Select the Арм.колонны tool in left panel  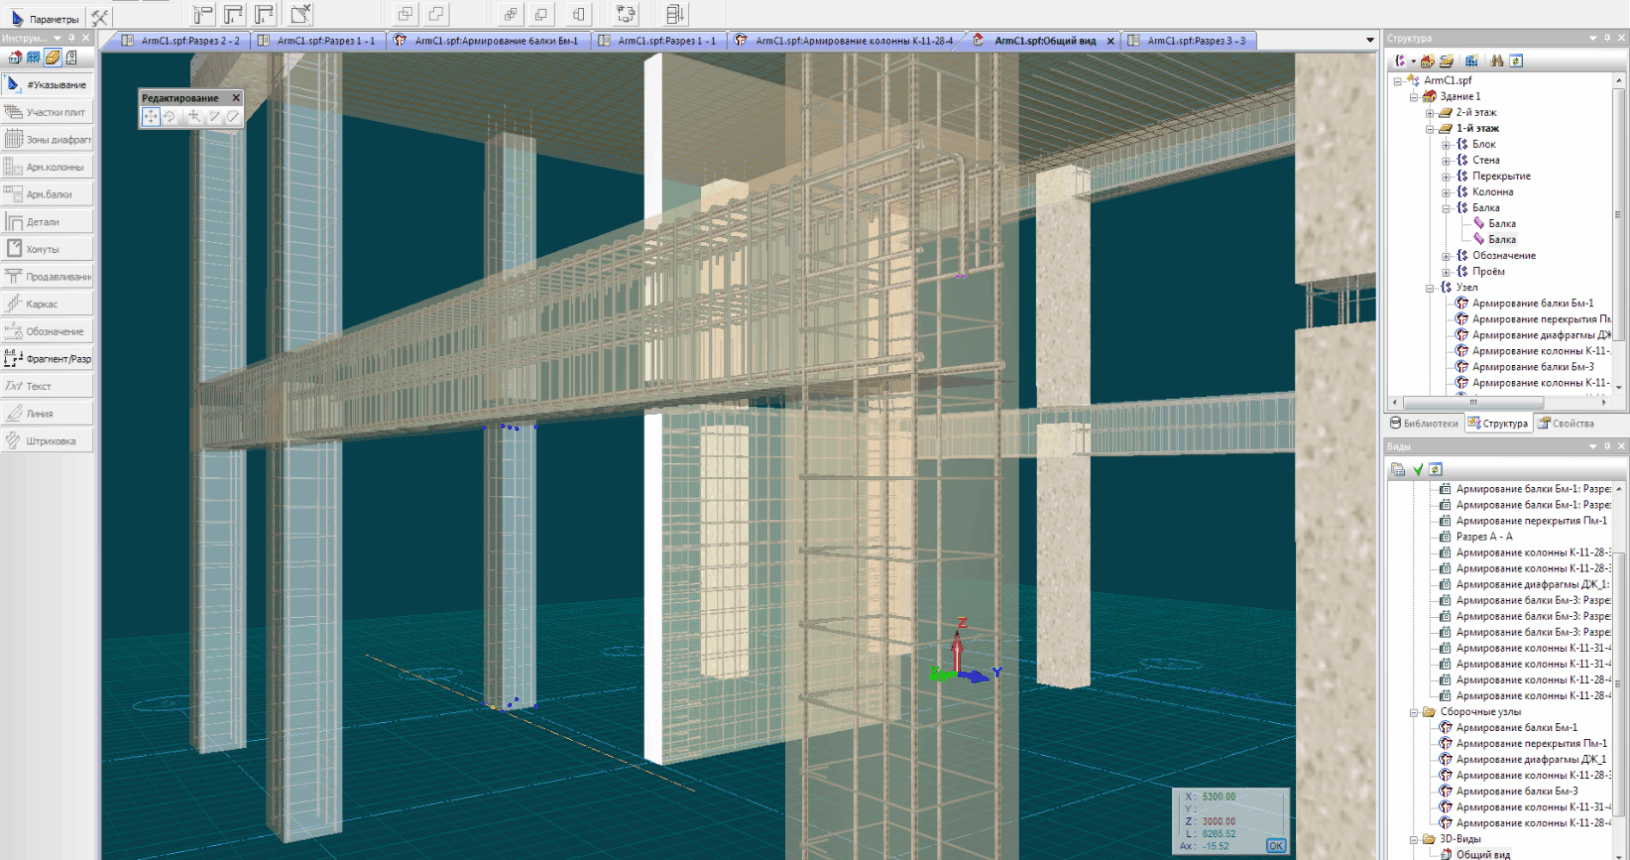pos(47,167)
